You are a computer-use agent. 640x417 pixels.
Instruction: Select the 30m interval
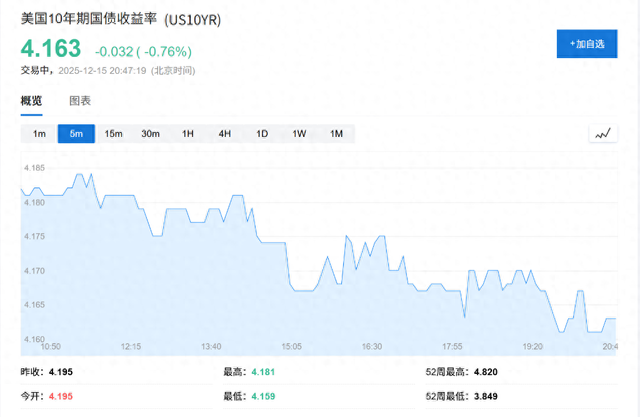point(151,134)
